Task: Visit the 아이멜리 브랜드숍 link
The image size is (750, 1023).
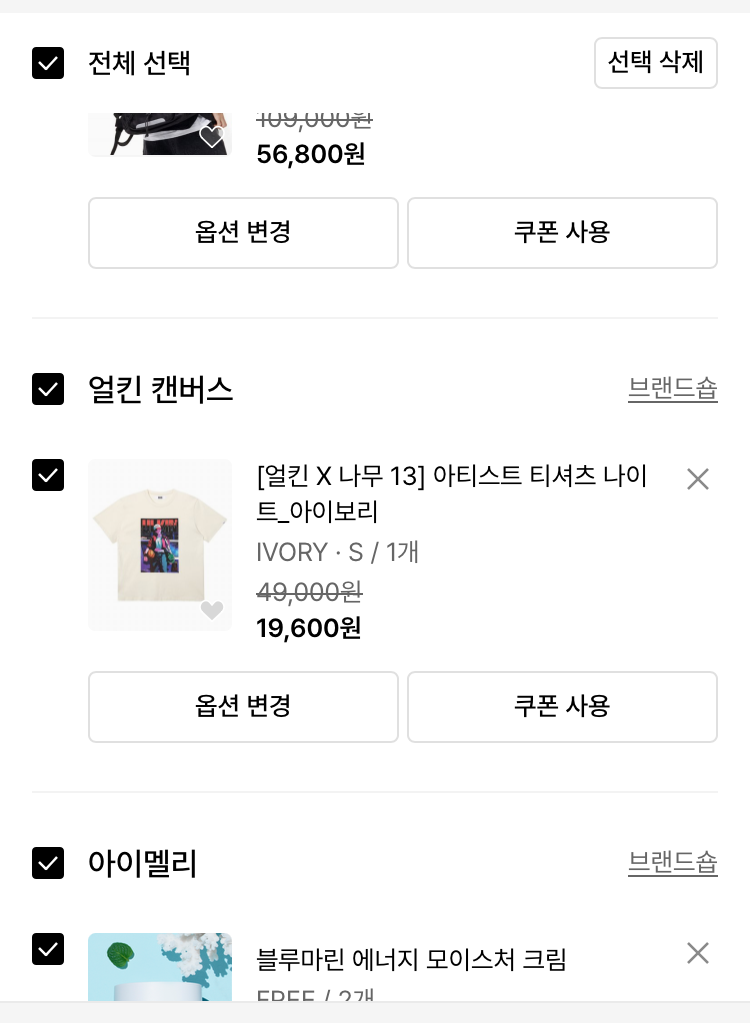Action: [x=672, y=863]
